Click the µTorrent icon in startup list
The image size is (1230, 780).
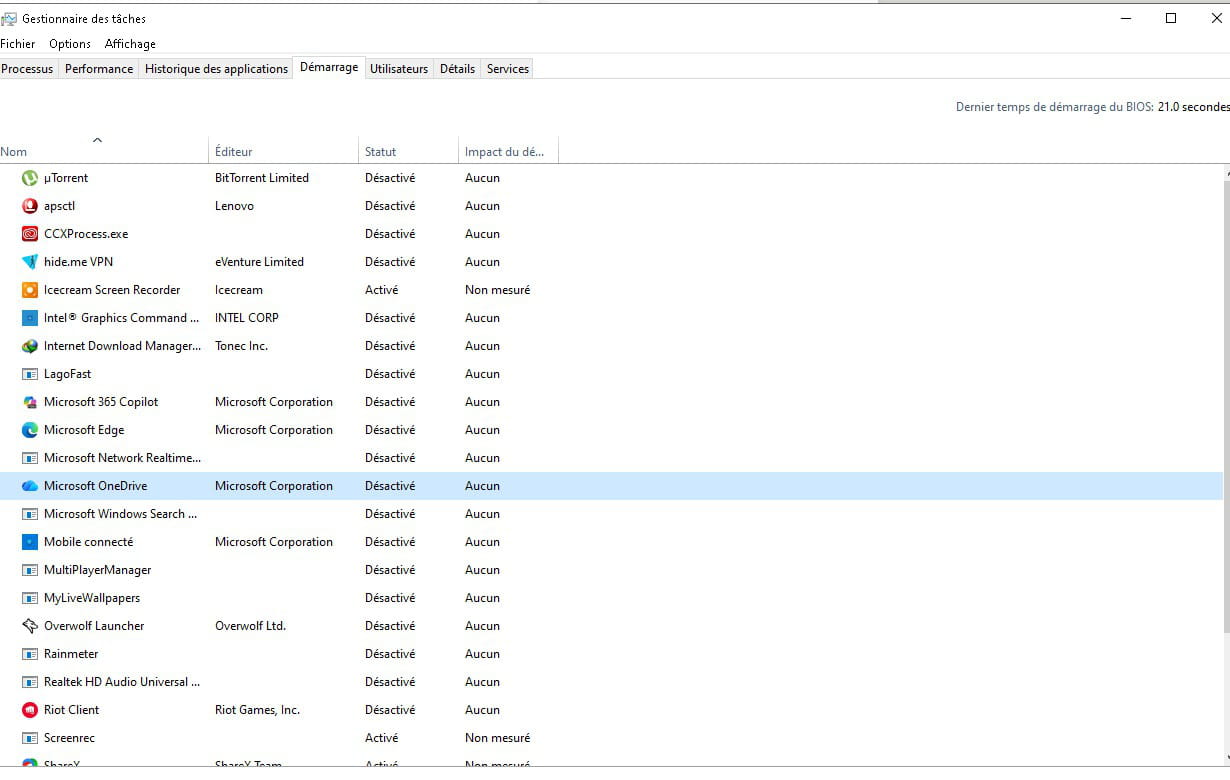click(30, 178)
